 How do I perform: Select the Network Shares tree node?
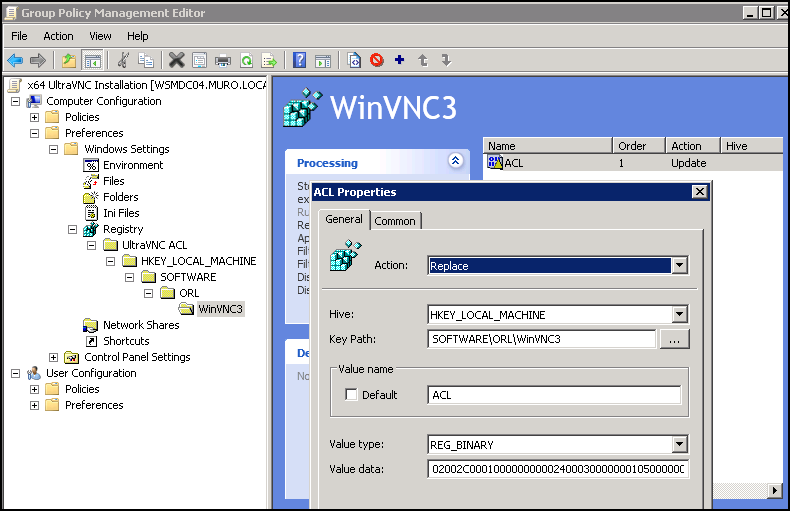tap(141, 325)
